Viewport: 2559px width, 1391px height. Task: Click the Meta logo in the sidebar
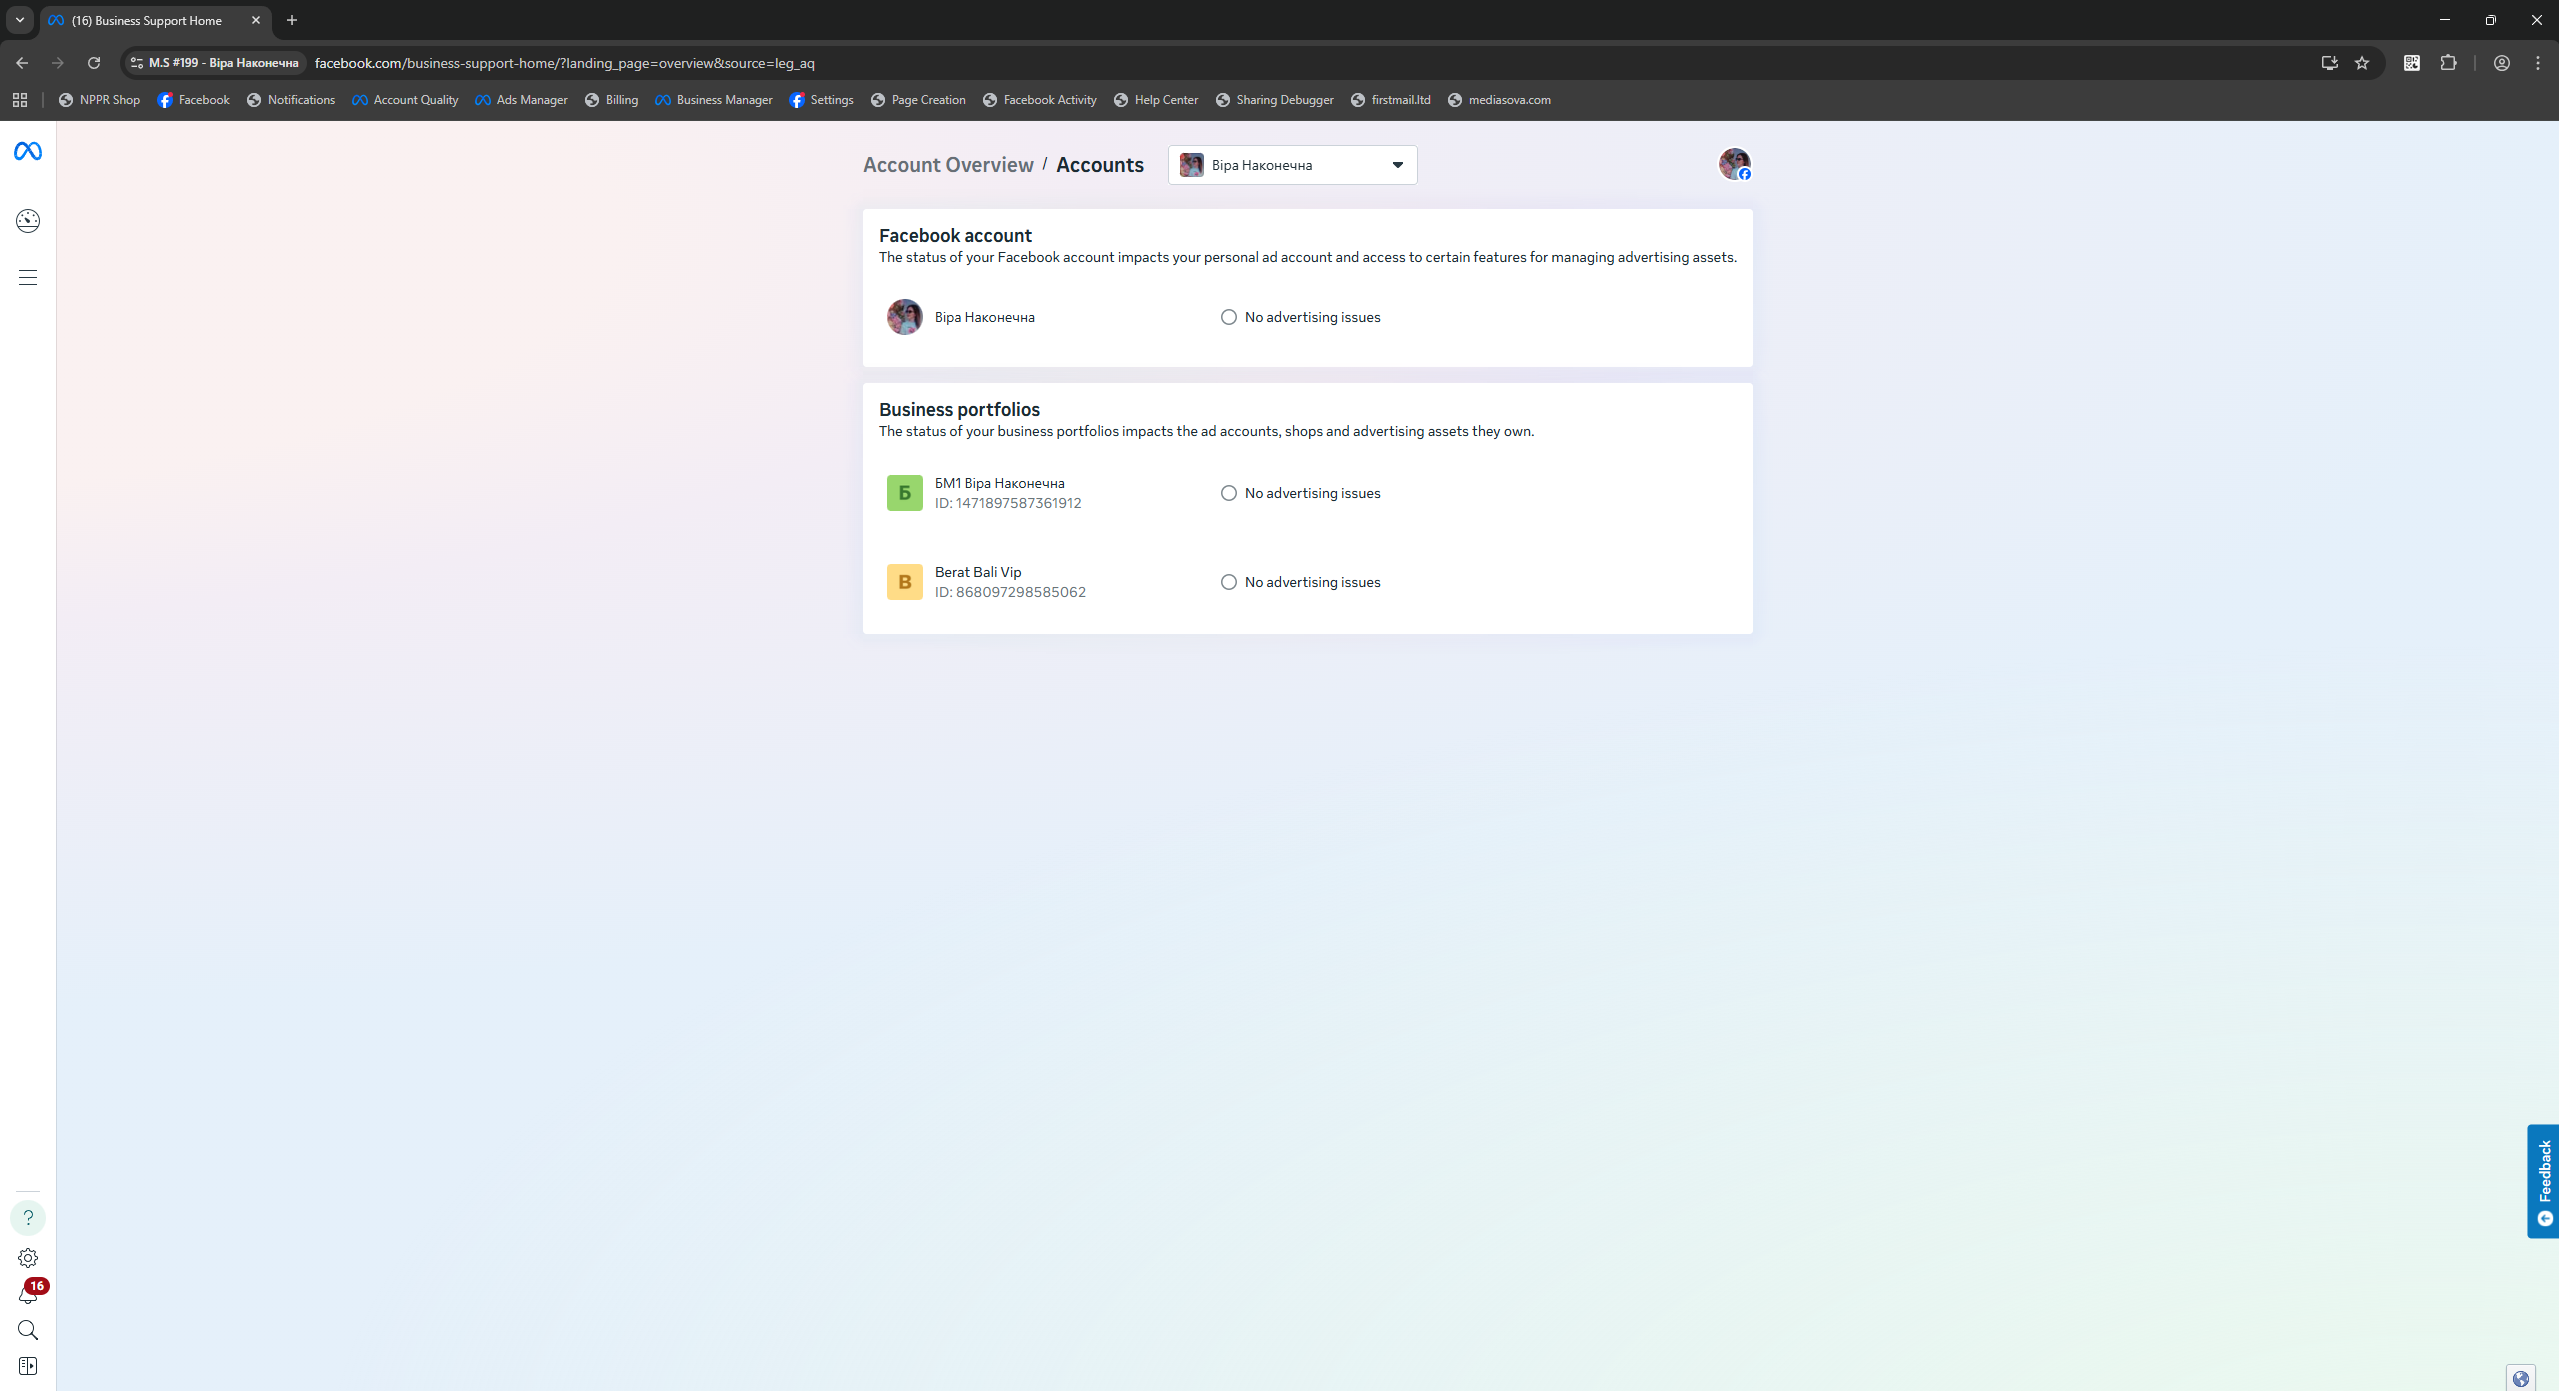click(28, 151)
